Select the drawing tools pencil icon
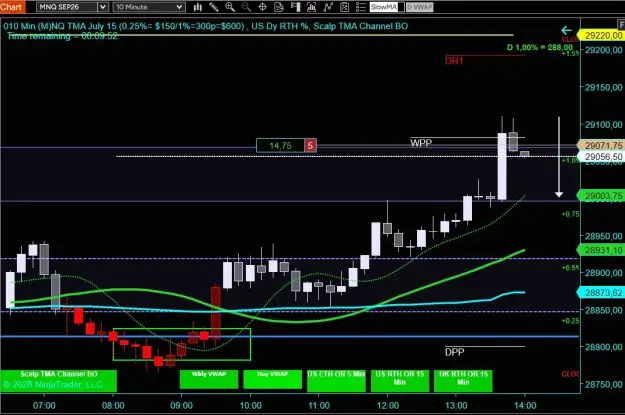Image resolution: width=625 pixels, height=415 pixels. [214, 7]
